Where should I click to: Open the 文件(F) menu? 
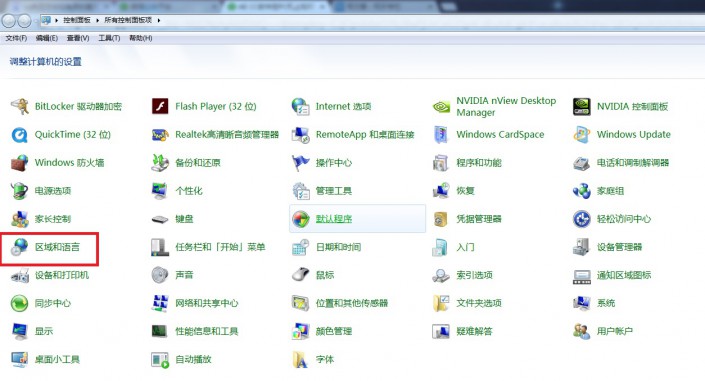16,38
